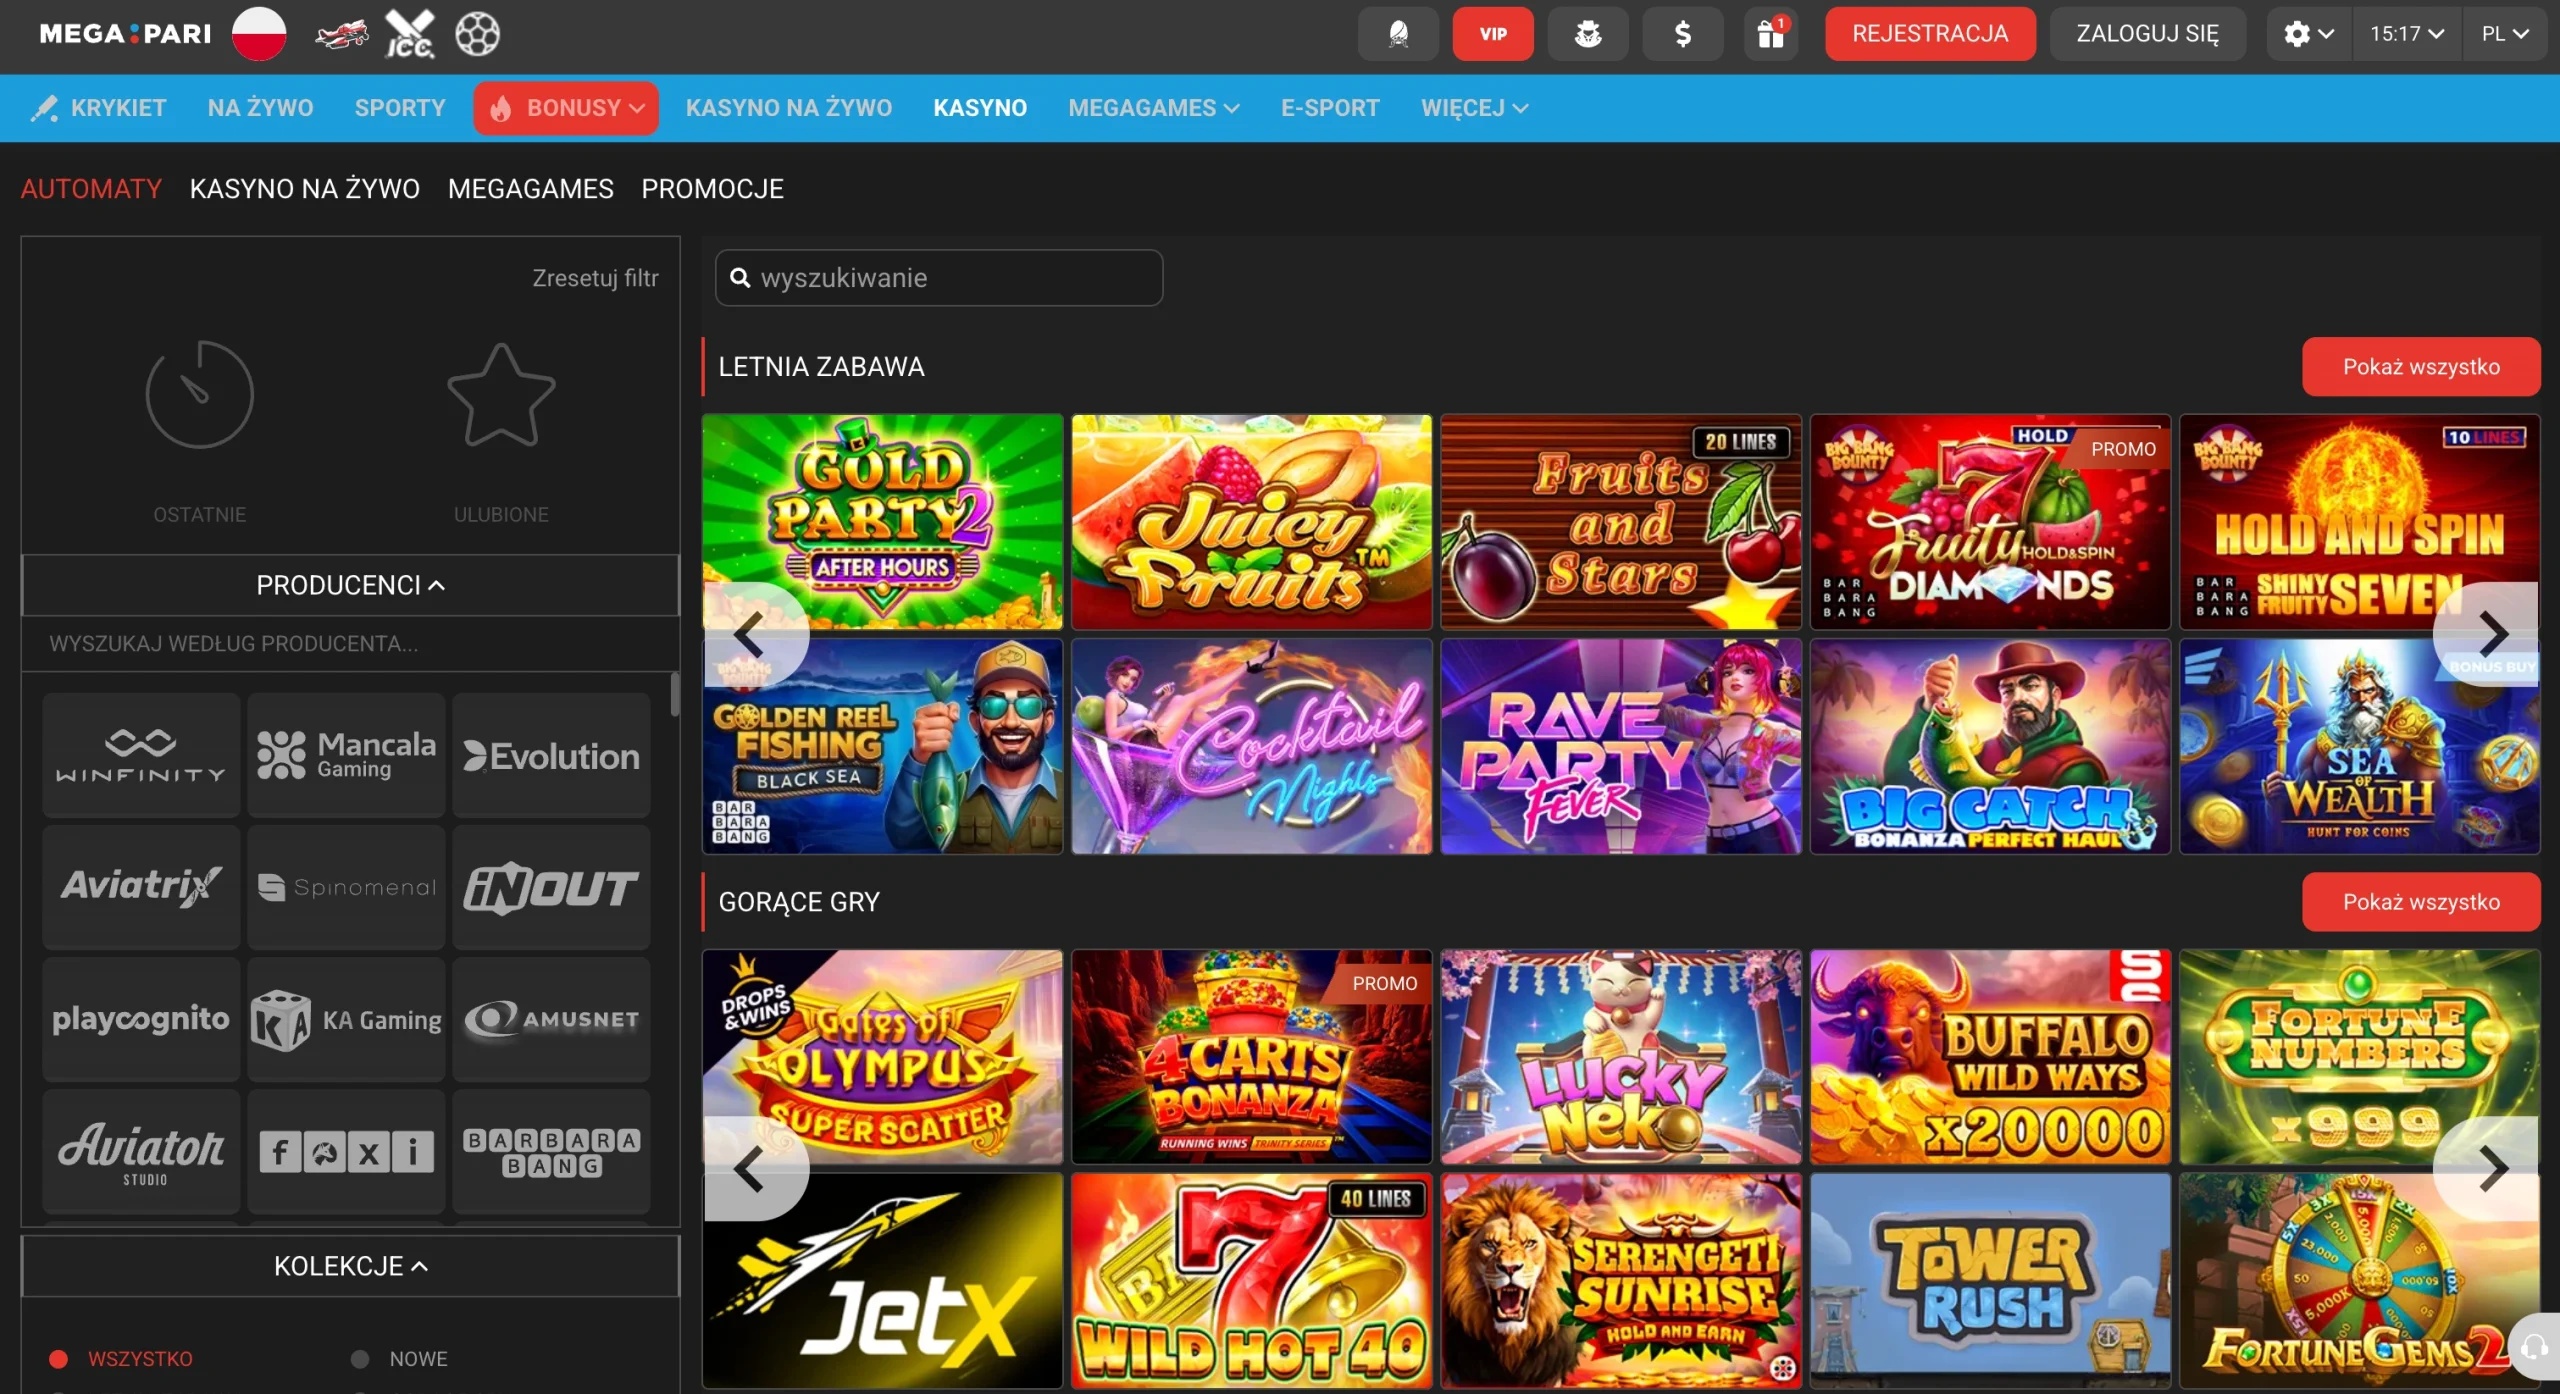
Task: Click the OSTATNIE clock icon
Action: pos(200,395)
